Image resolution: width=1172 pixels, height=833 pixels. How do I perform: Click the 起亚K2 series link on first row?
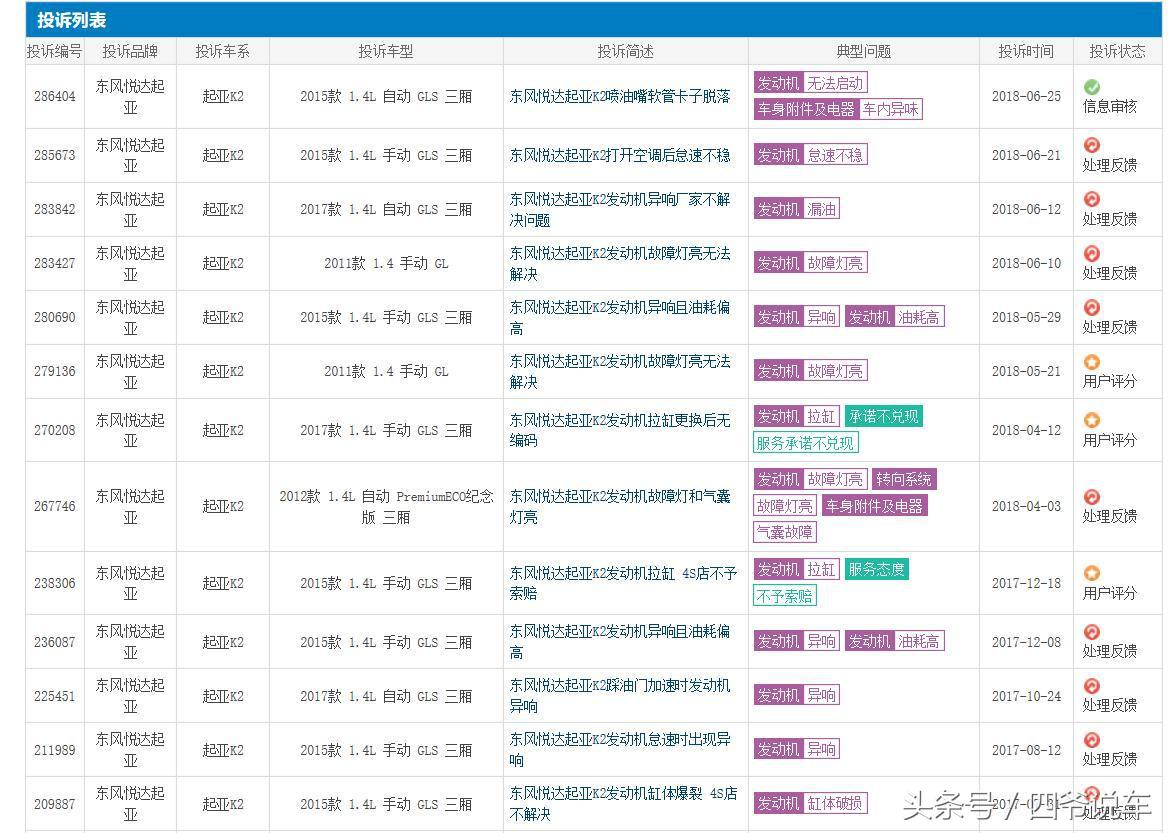(222, 96)
